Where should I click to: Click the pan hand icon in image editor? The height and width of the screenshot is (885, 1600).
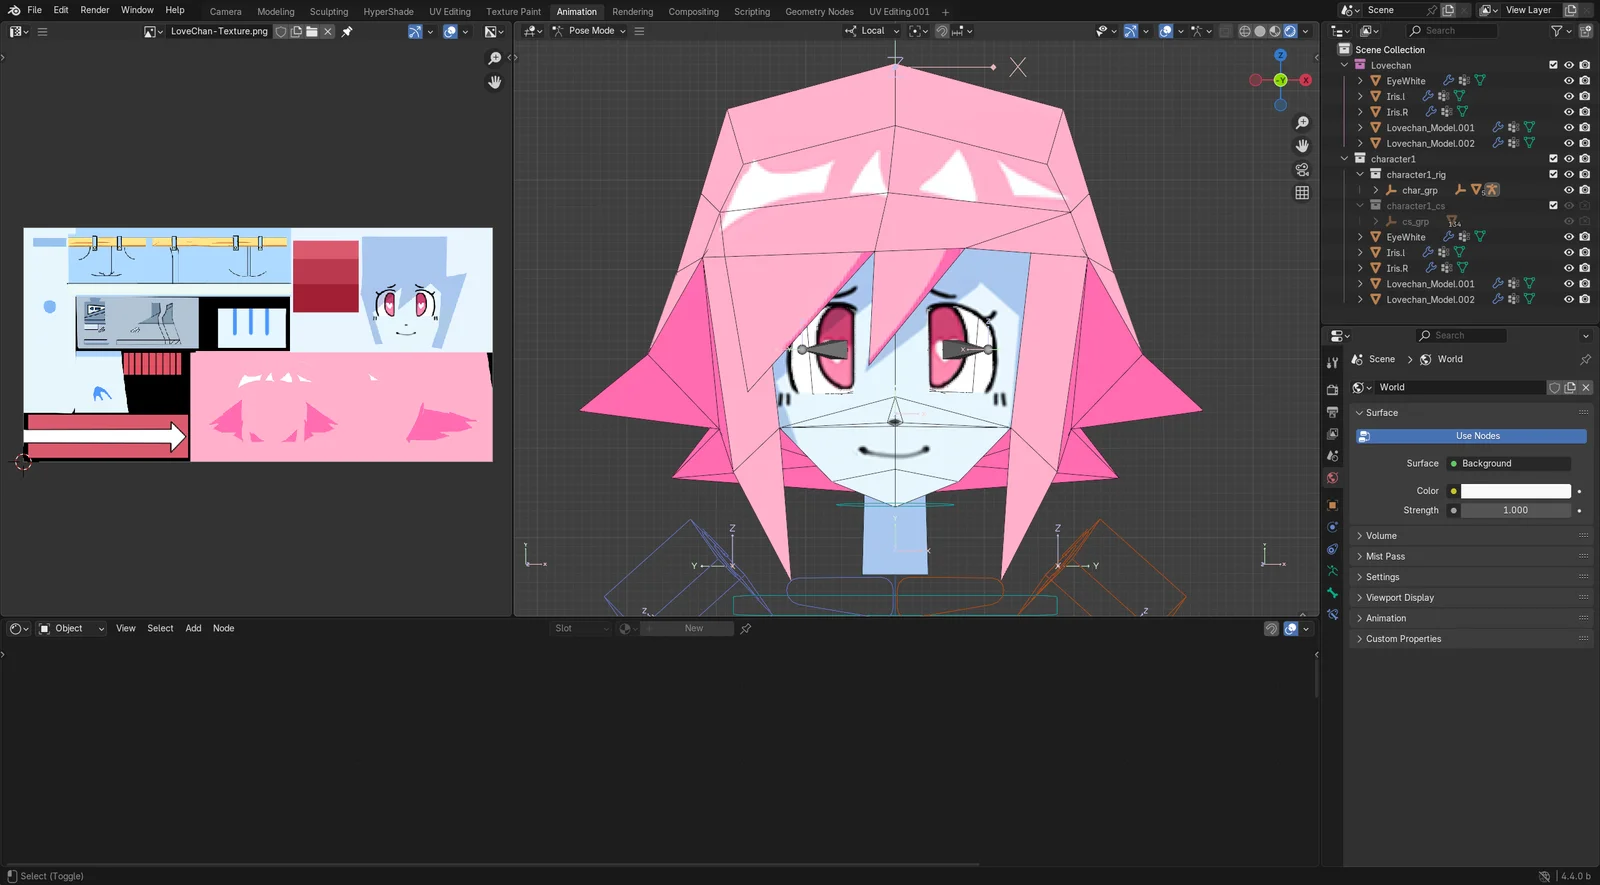pyautogui.click(x=494, y=83)
